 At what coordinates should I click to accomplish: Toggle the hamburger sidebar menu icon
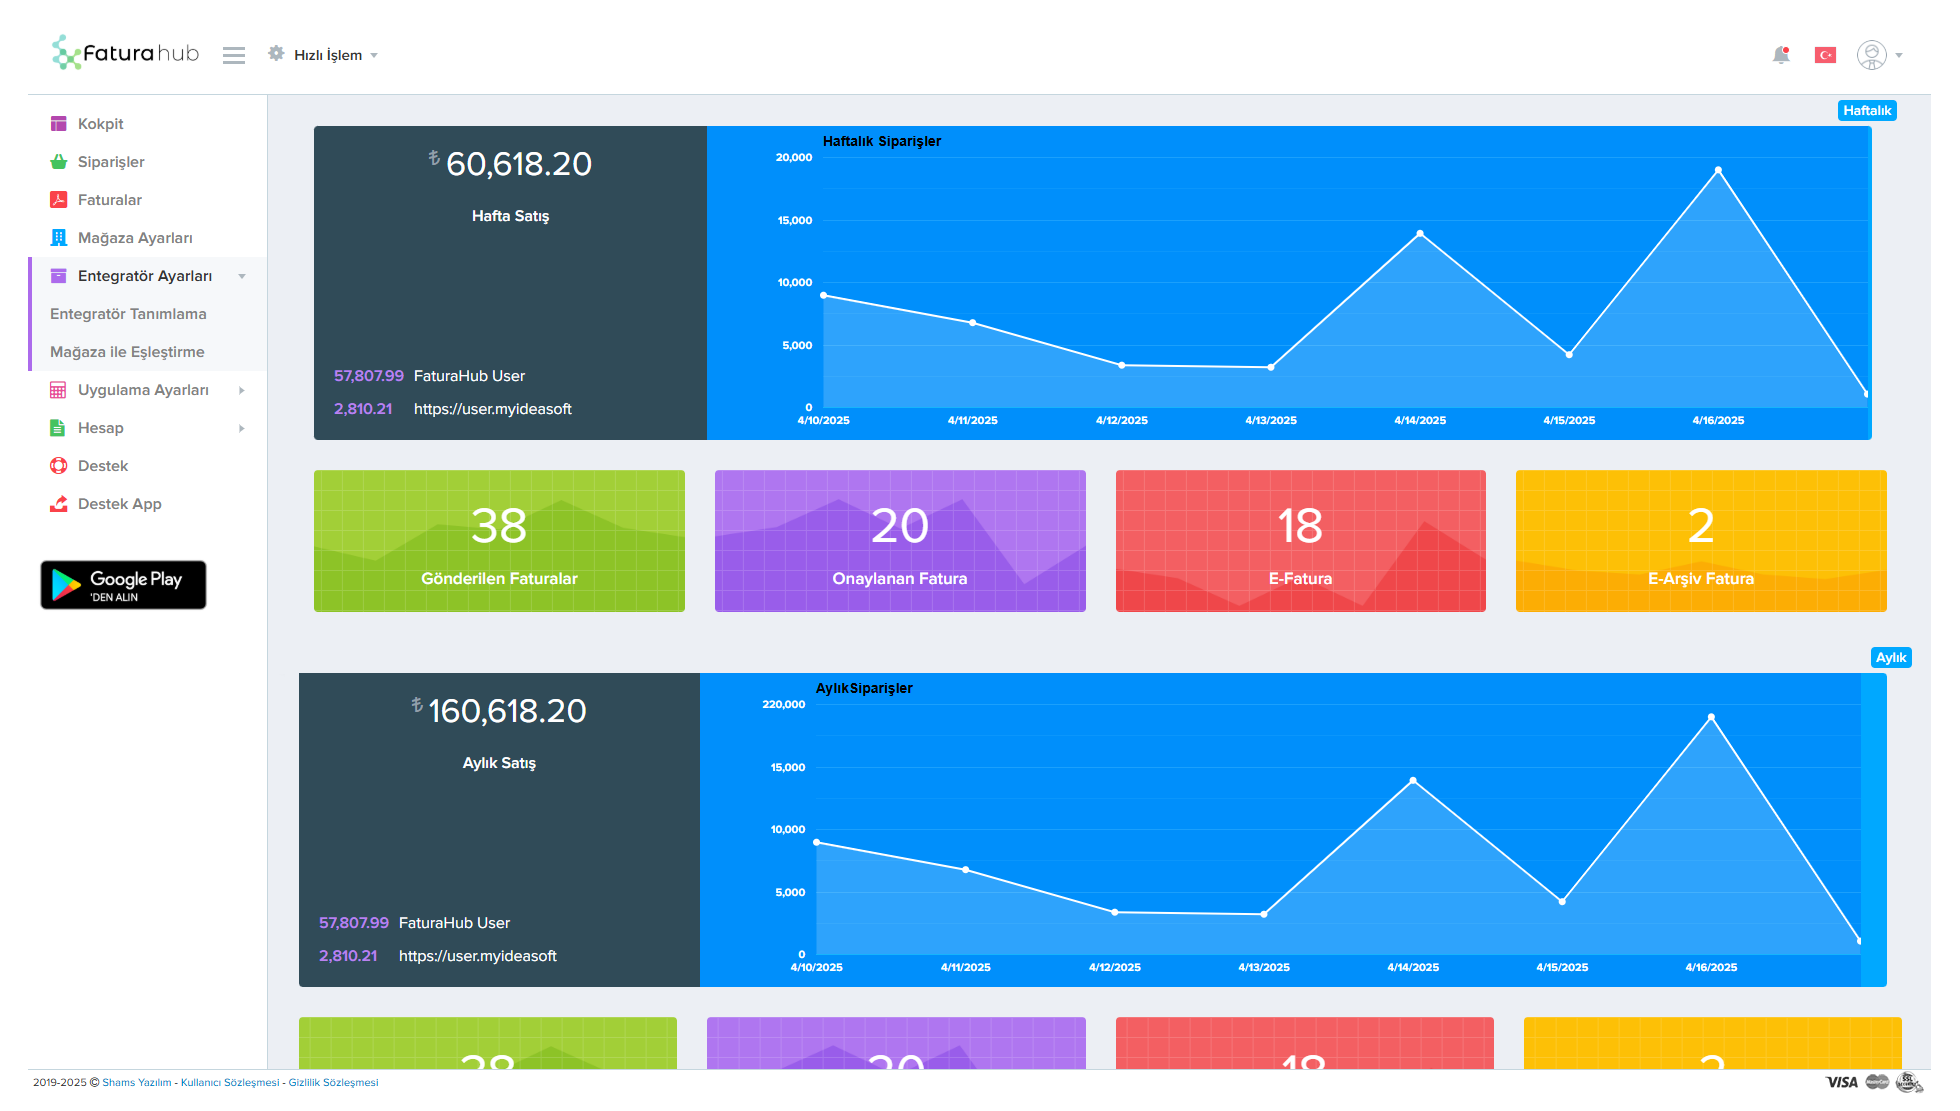coord(234,55)
